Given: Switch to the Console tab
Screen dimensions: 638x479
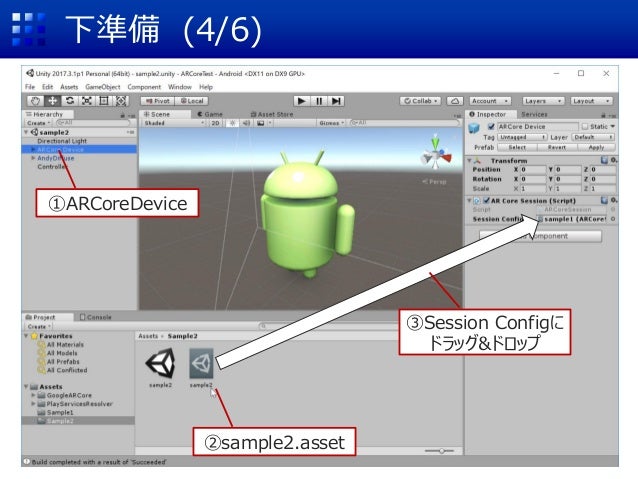Looking at the screenshot, I should pos(96,317).
